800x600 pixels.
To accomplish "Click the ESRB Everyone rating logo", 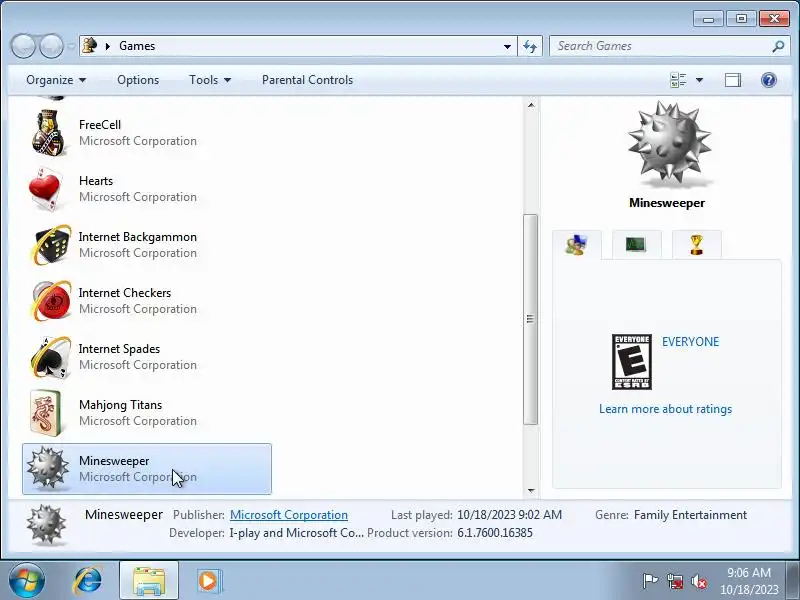I will (x=632, y=362).
